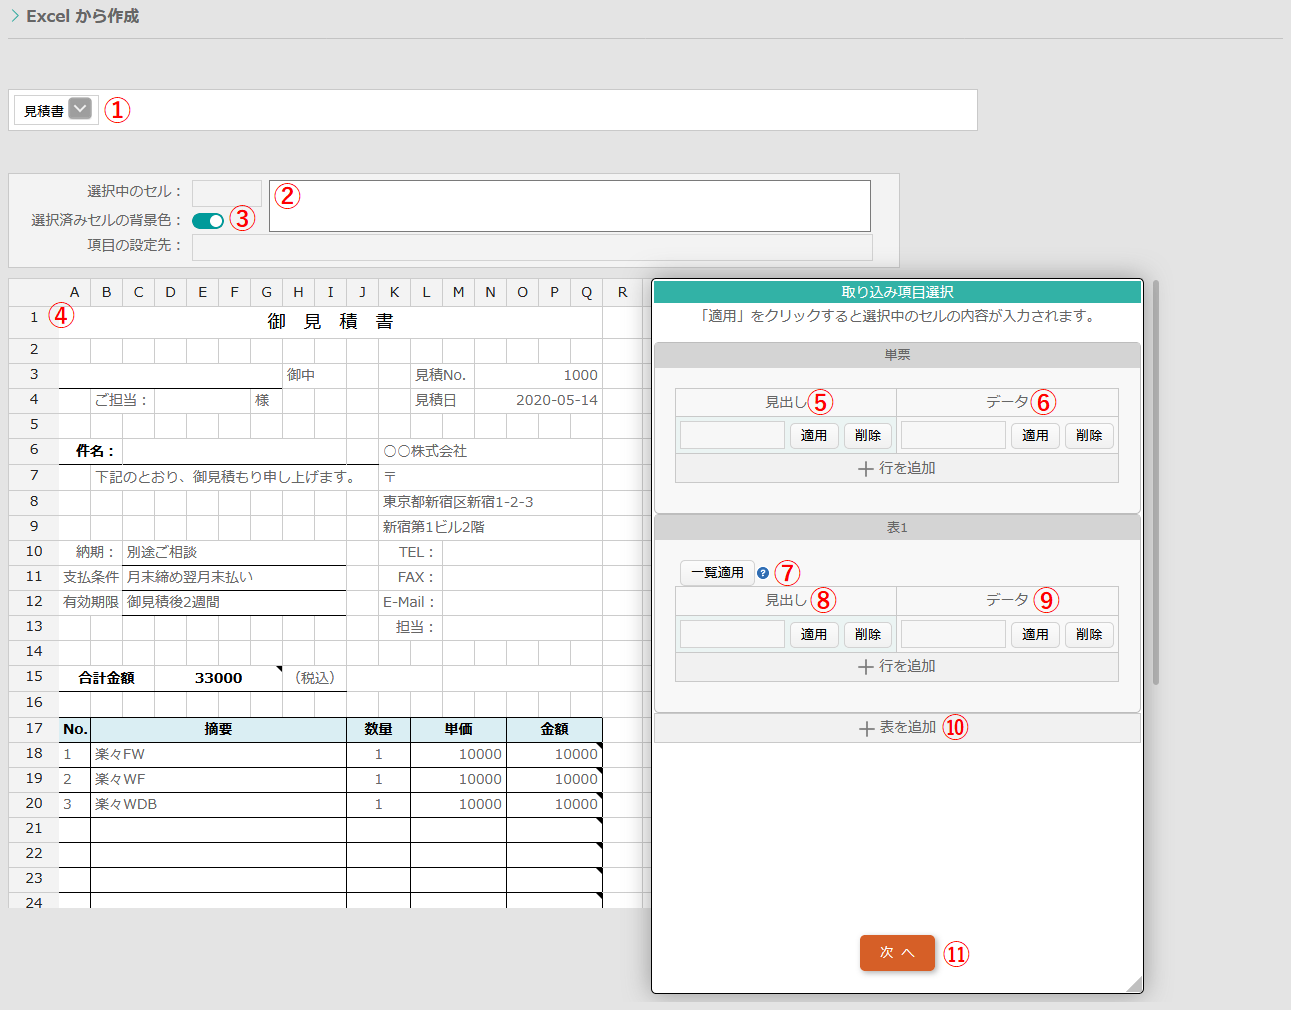Click the vertical scrollbar beside the panel
This screenshot has height=1010, width=1291.
point(1156,482)
